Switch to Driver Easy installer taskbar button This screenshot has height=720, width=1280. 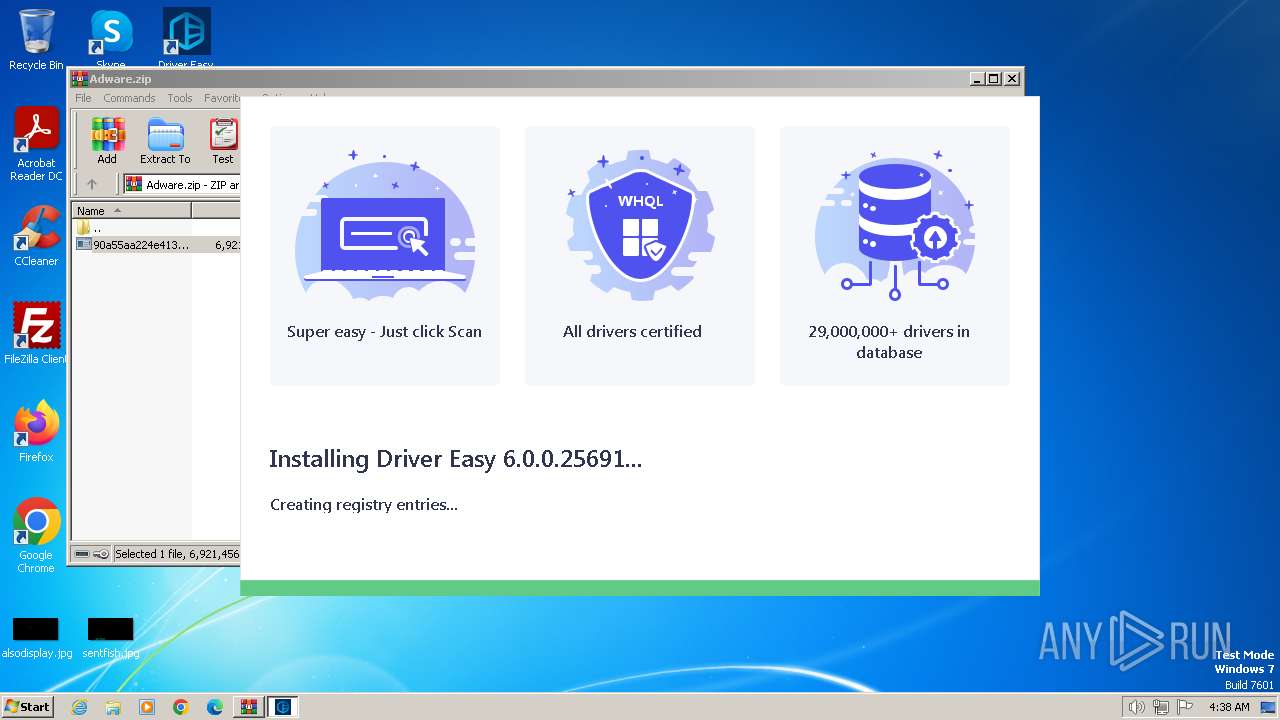tap(283, 707)
